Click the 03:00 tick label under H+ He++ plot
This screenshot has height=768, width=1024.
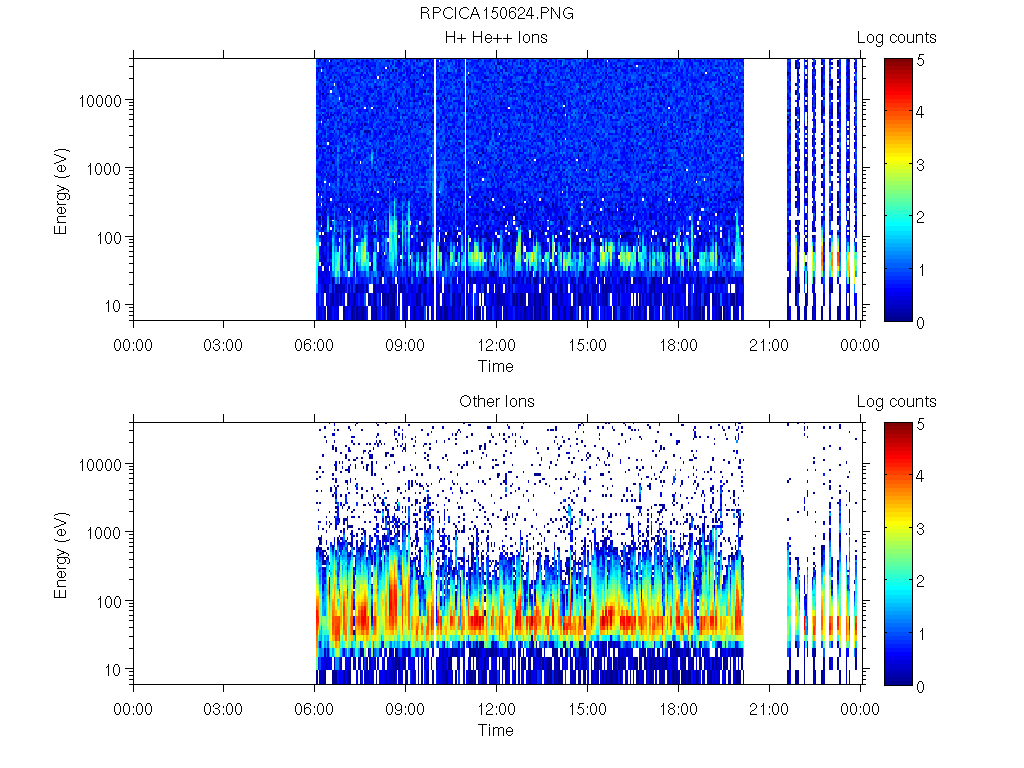click(223, 345)
